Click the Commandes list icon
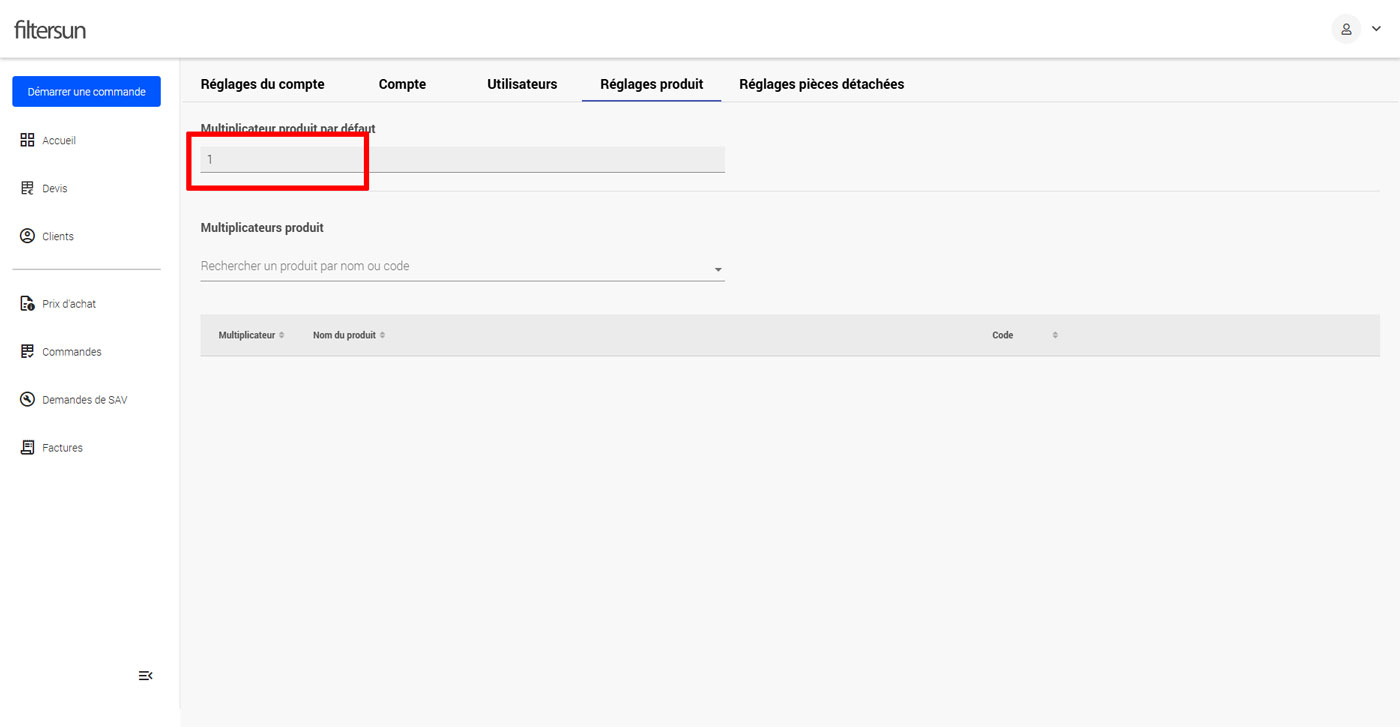 tap(28, 352)
